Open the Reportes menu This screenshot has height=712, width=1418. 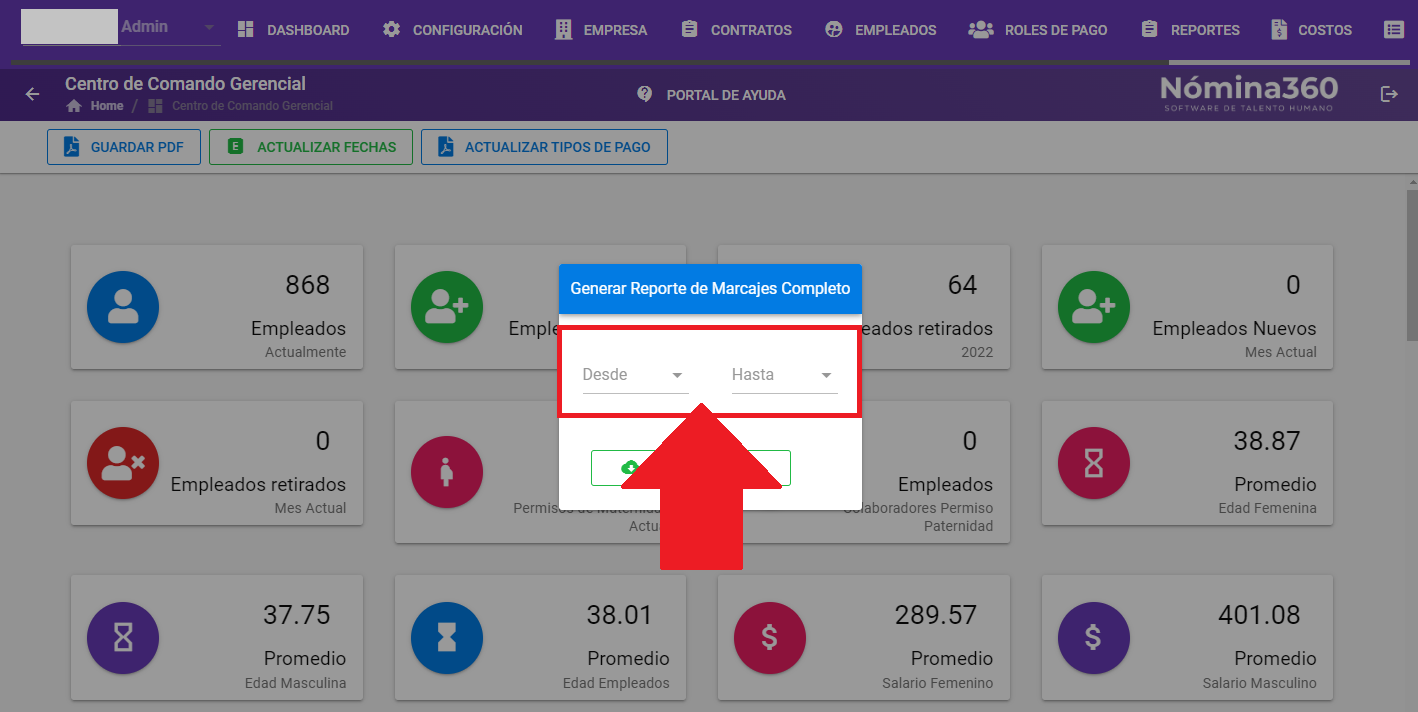click(1190, 30)
